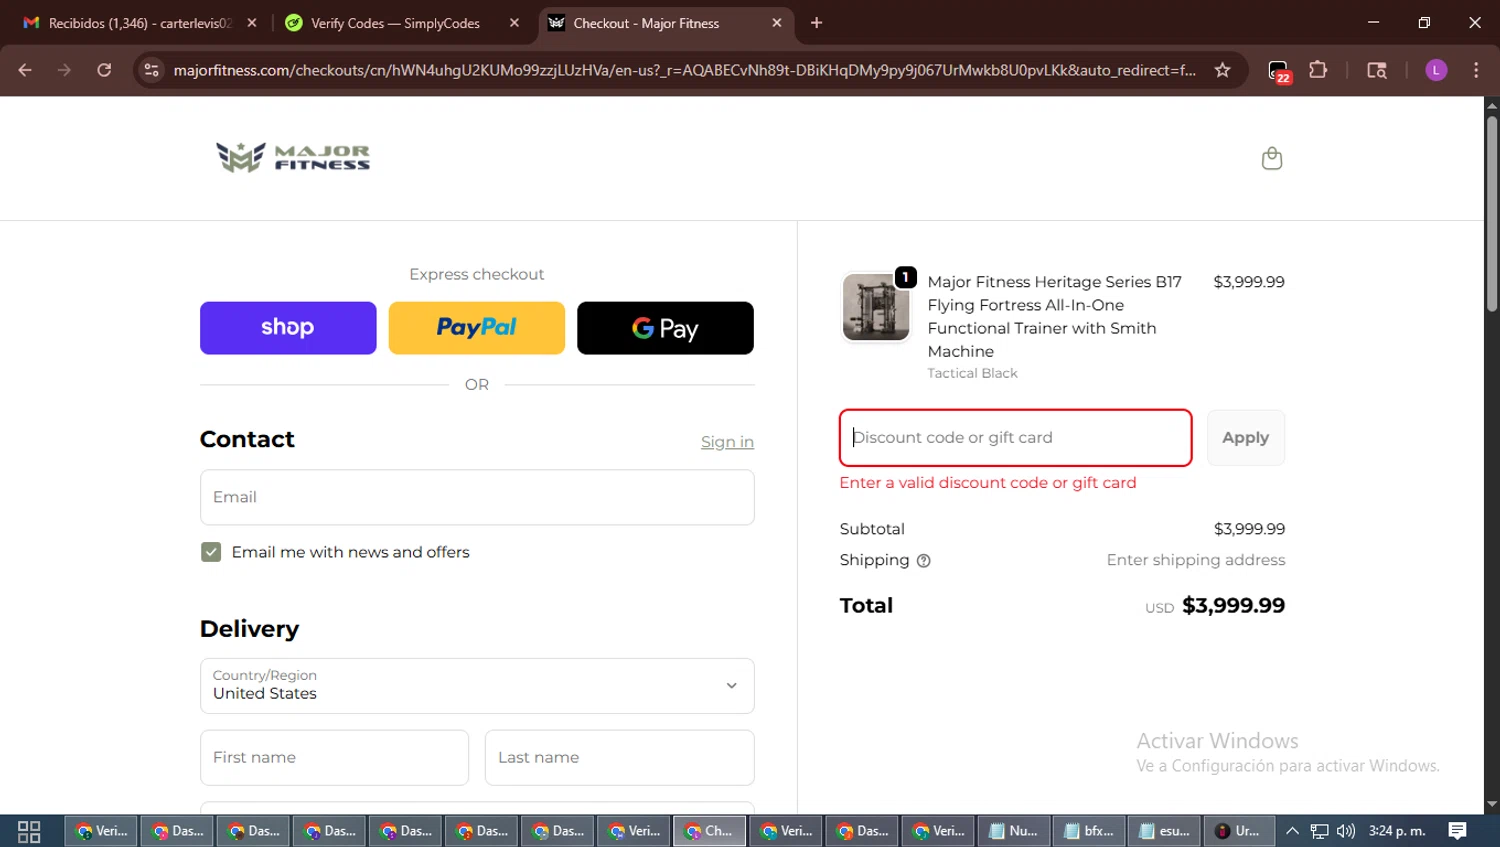Screen dimensions: 1500x847
Task: Pay with PayPal express checkout
Action: [x=476, y=328]
